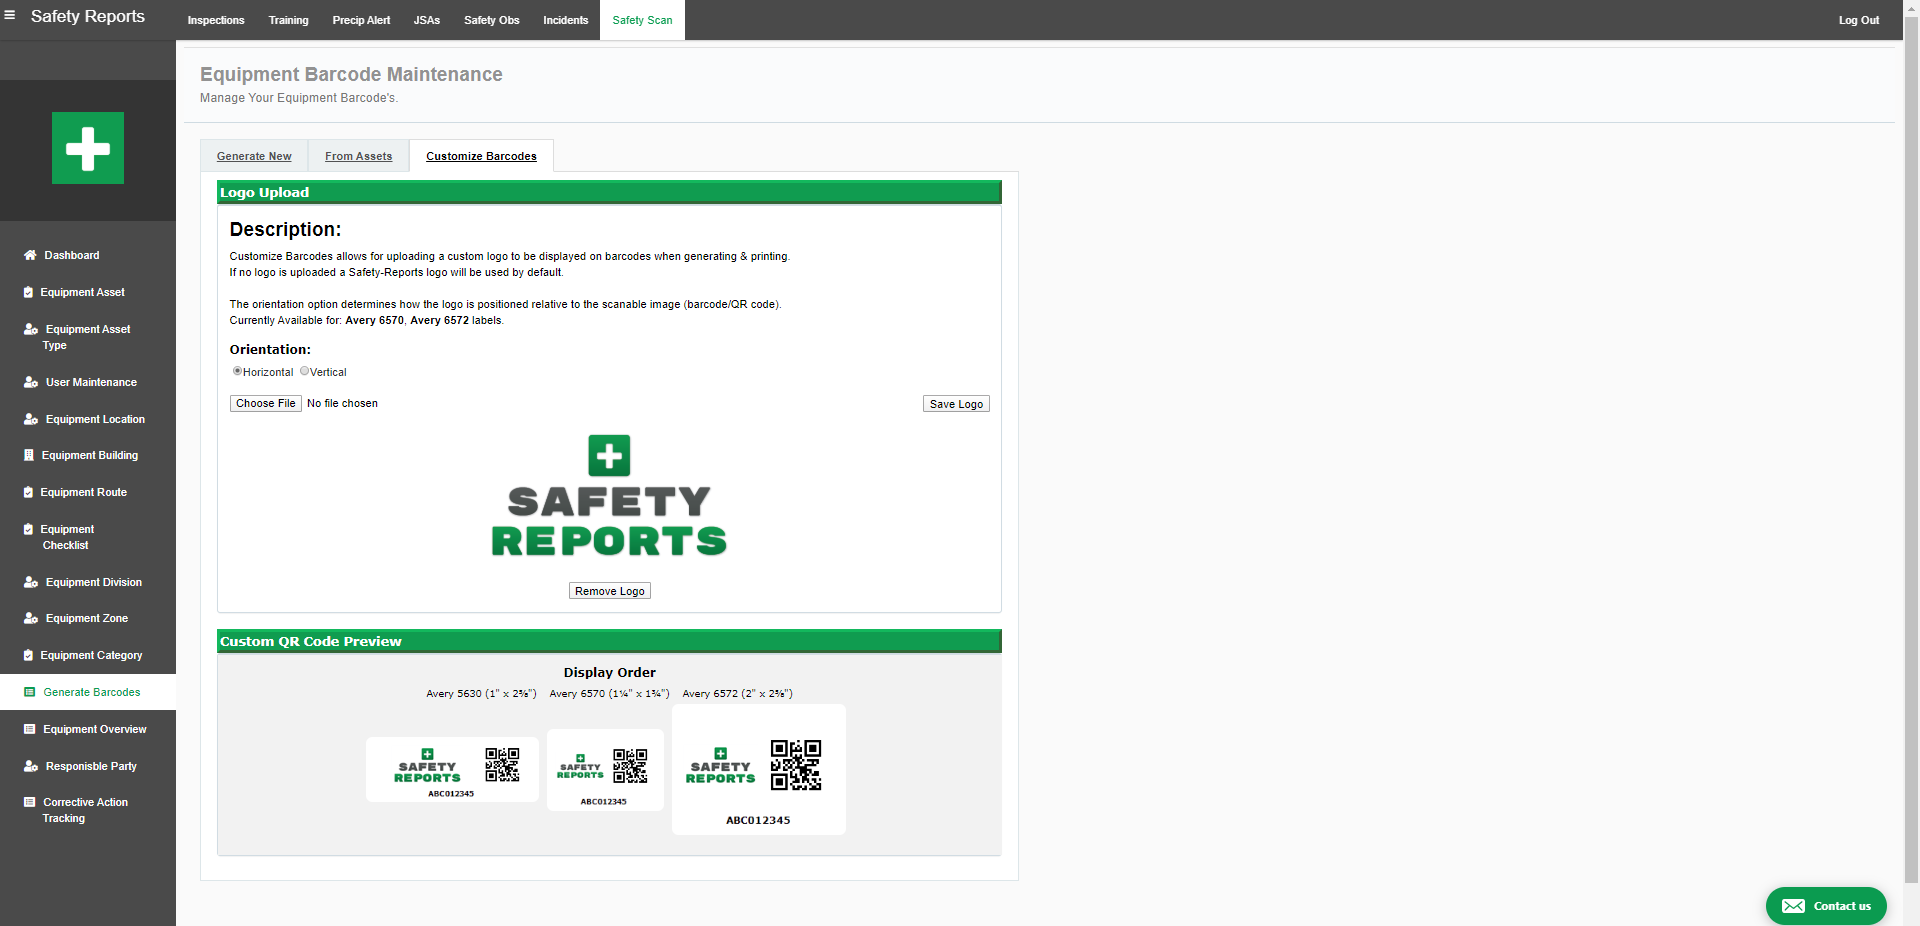Click the Dashboard home icon
Viewport: 1920px width, 926px height.
coord(30,255)
